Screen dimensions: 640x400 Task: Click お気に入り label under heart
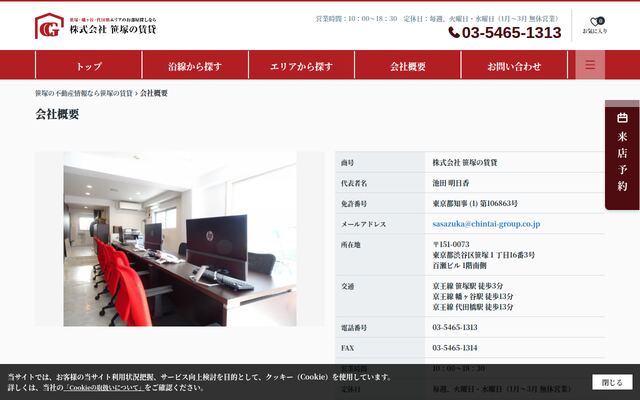click(595, 31)
